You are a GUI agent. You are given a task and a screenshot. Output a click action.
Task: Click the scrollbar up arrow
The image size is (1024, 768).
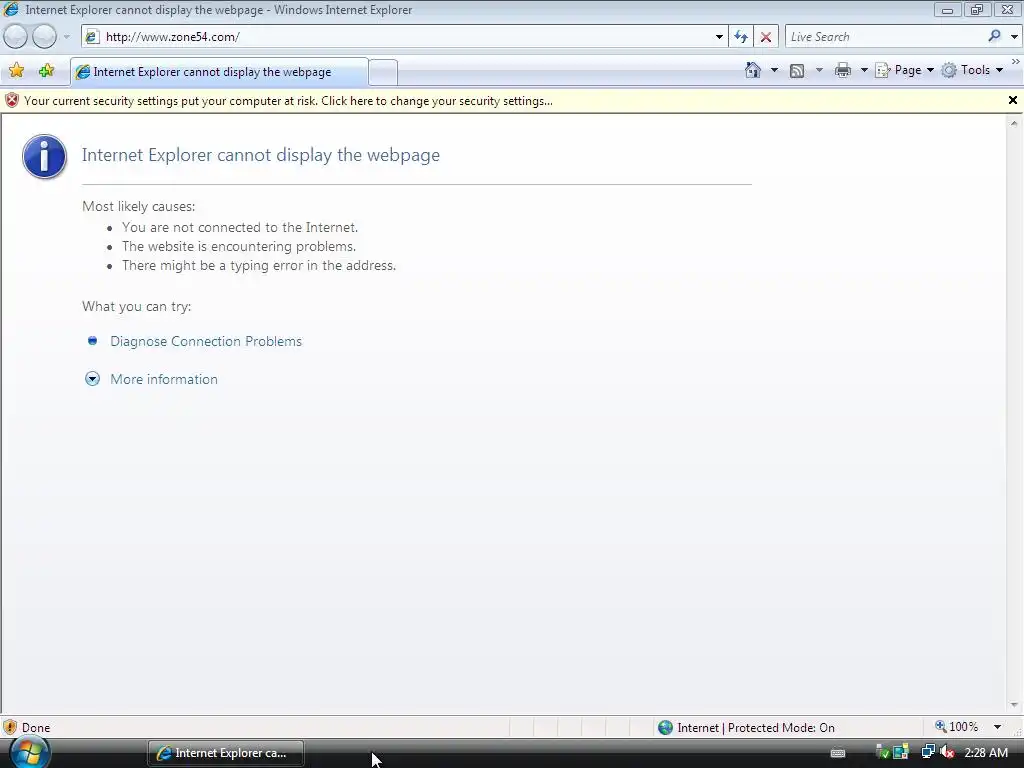pyautogui.click(x=1014, y=123)
